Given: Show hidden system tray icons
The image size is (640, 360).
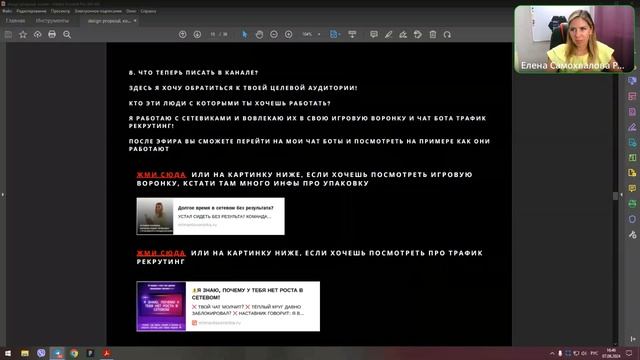Looking at the screenshot, I should click(552, 353).
